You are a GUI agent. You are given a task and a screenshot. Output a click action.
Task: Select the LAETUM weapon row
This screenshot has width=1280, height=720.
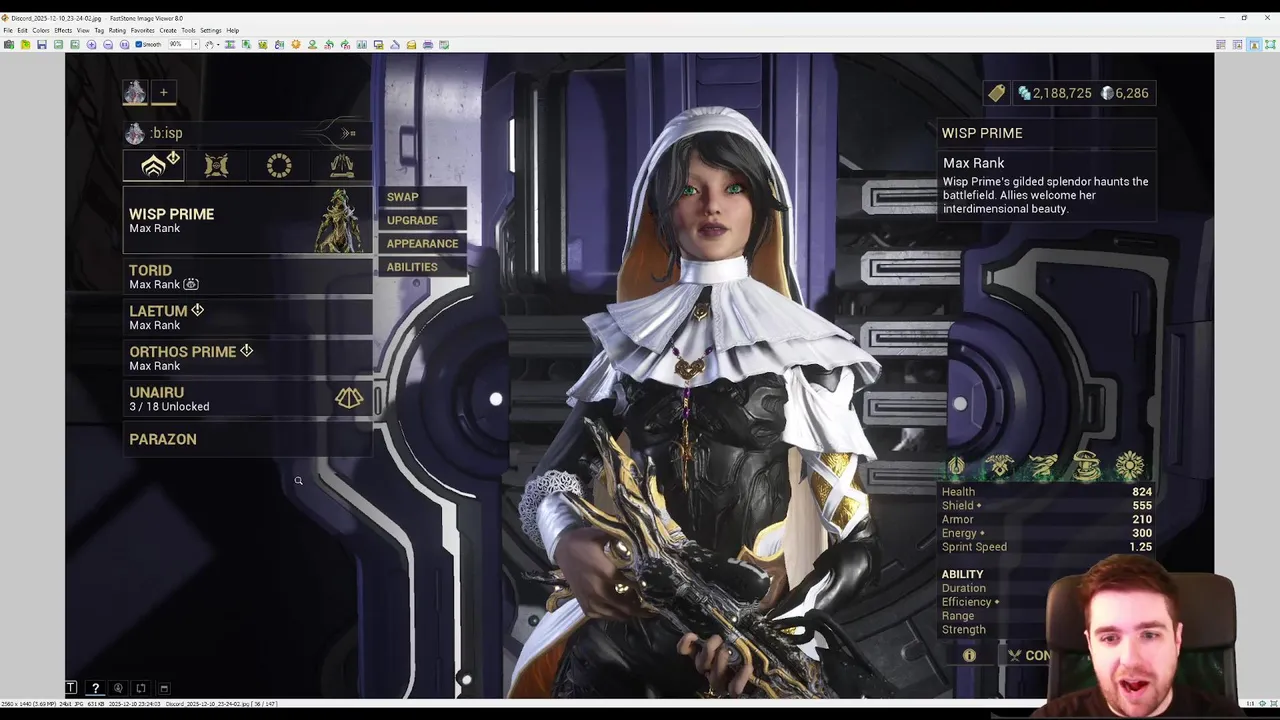(x=247, y=317)
